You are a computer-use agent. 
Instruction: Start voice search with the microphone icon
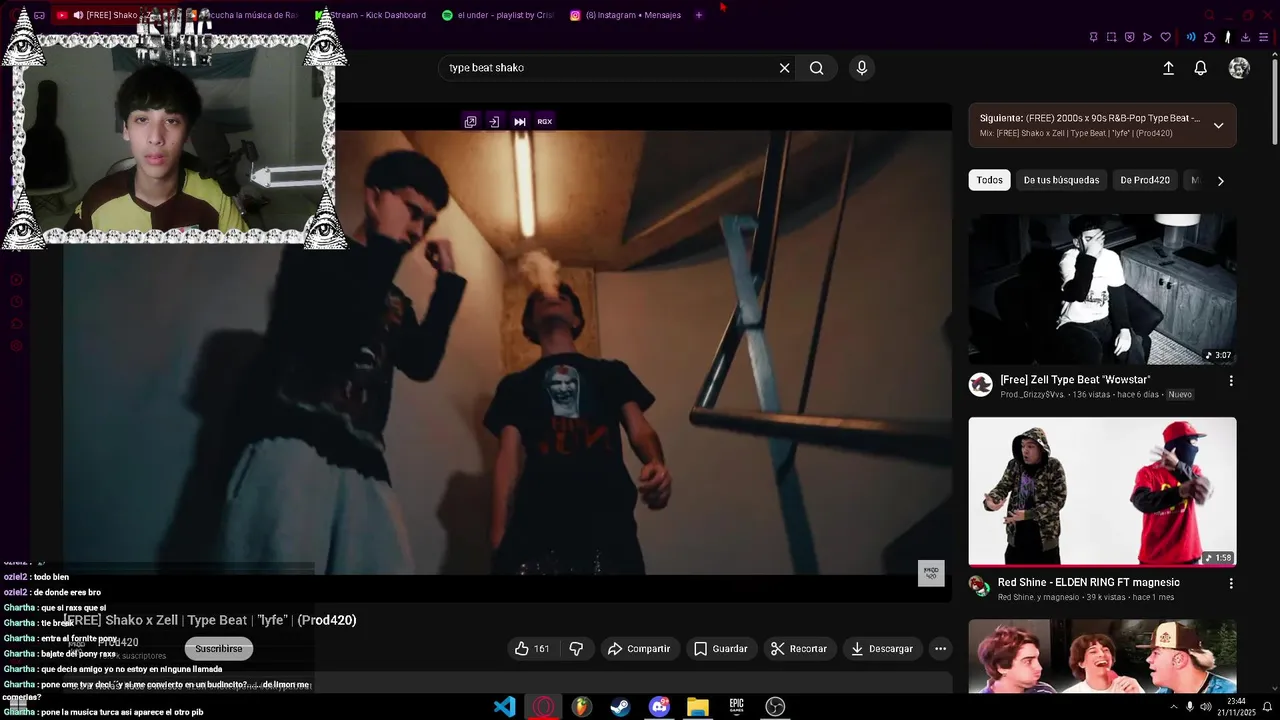[862, 68]
